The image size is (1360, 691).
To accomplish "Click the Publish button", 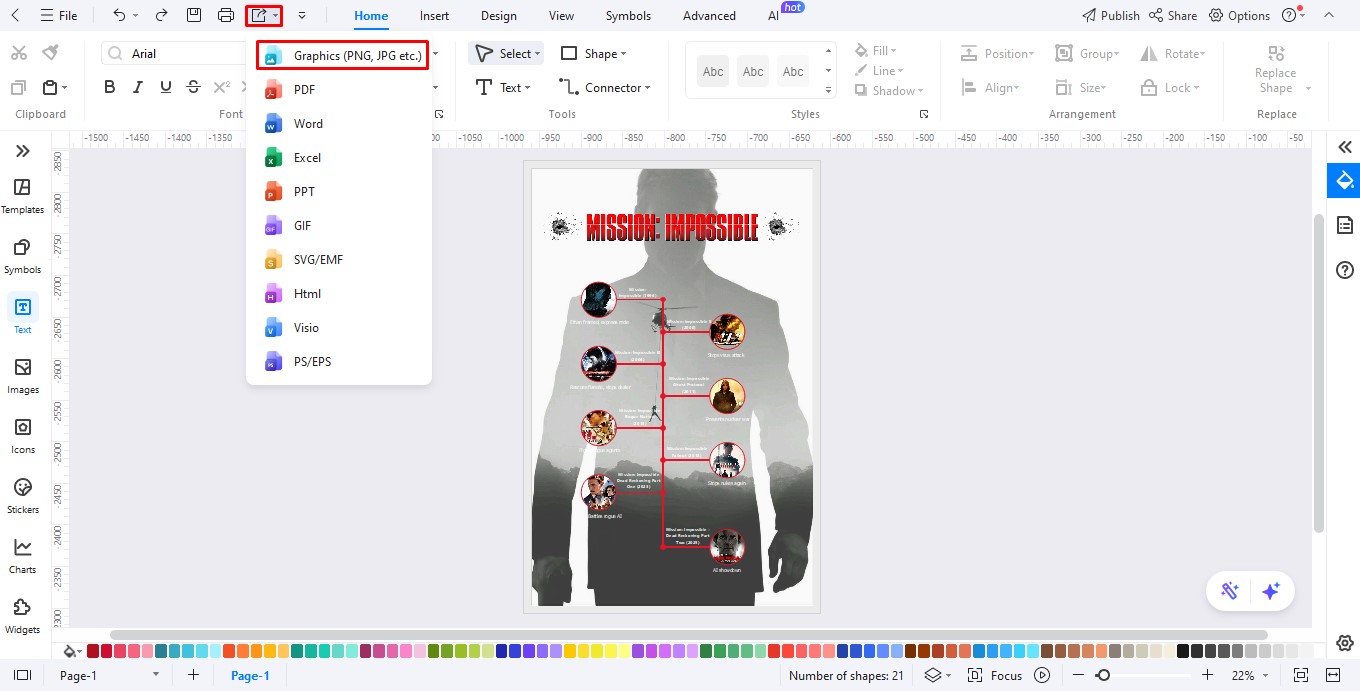I will pyautogui.click(x=1110, y=16).
